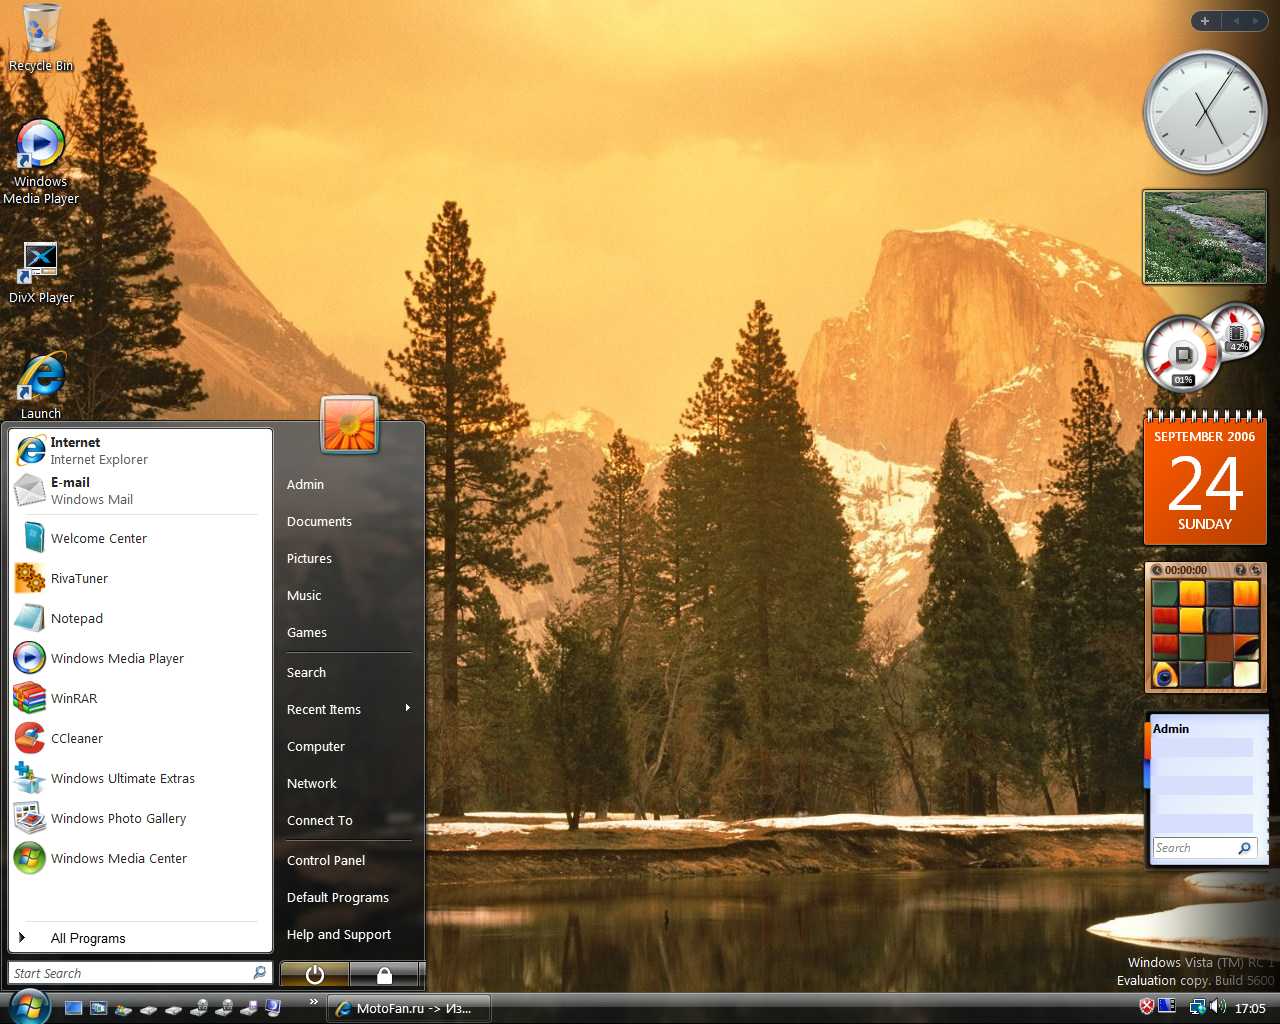Click the sidebar add gadget plus button
The height and width of the screenshot is (1024, 1280).
(1205, 21)
